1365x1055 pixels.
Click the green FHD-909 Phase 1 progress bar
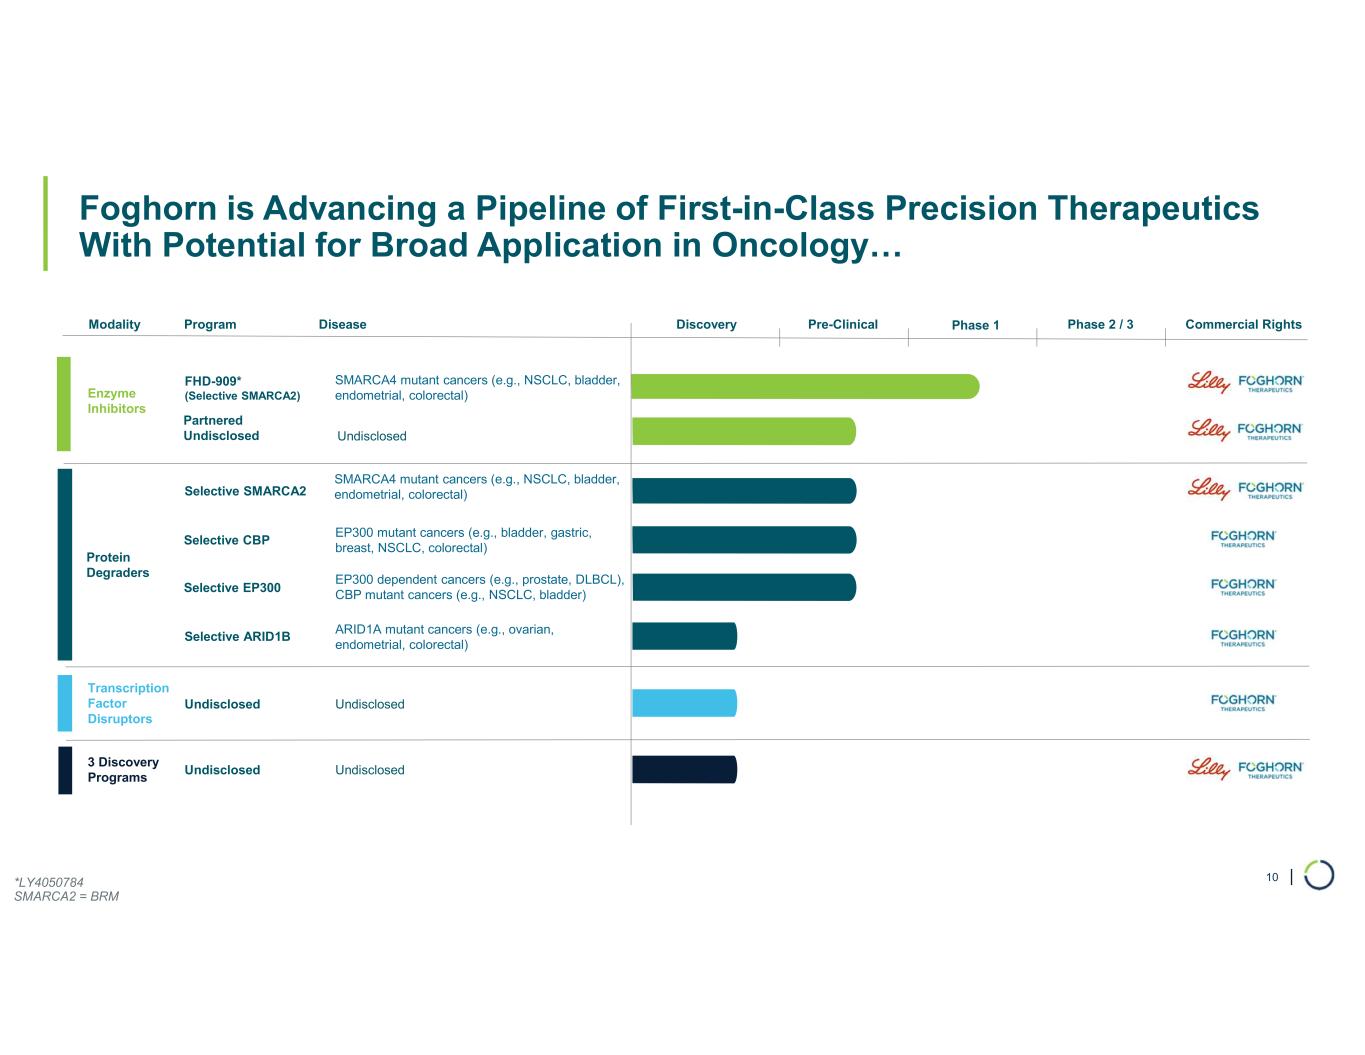805,386
